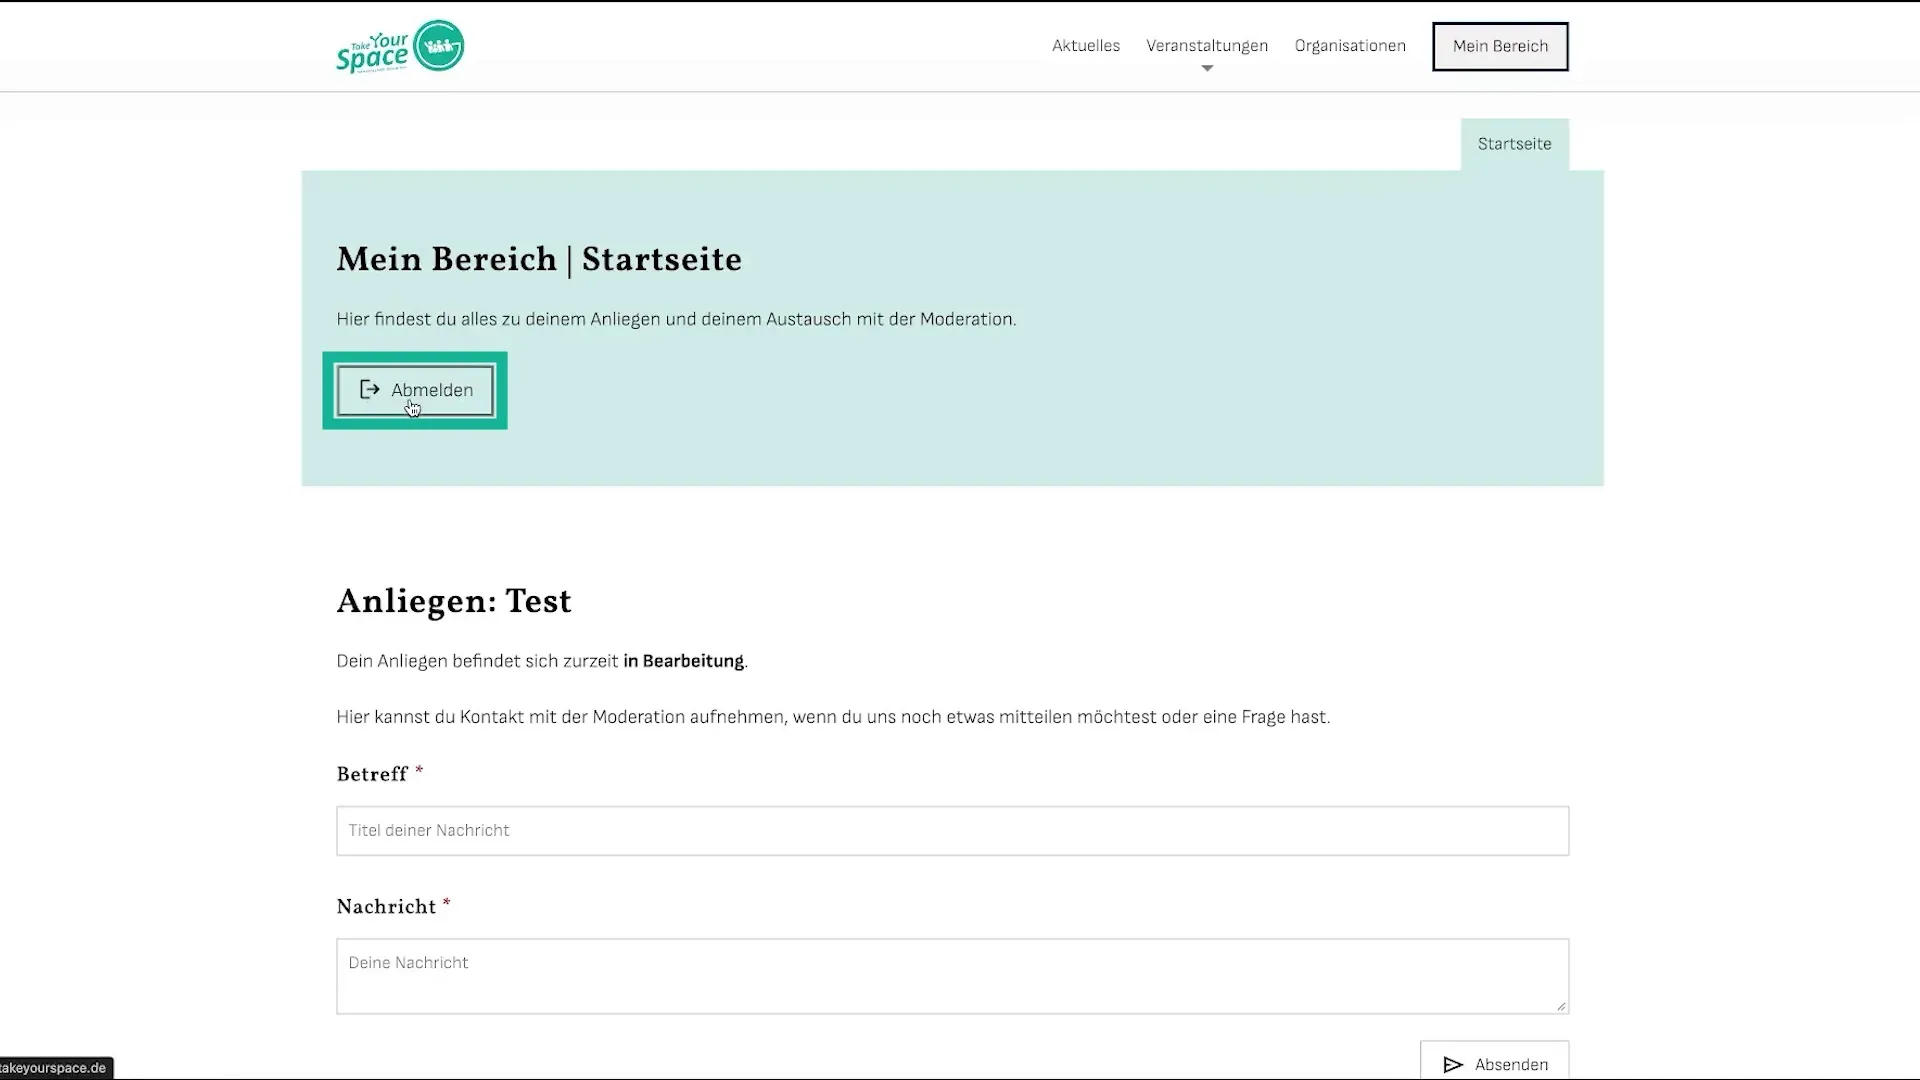1920x1080 pixels.
Task: Open the Mein Bereich button
Action: click(x=1500, y=46)
